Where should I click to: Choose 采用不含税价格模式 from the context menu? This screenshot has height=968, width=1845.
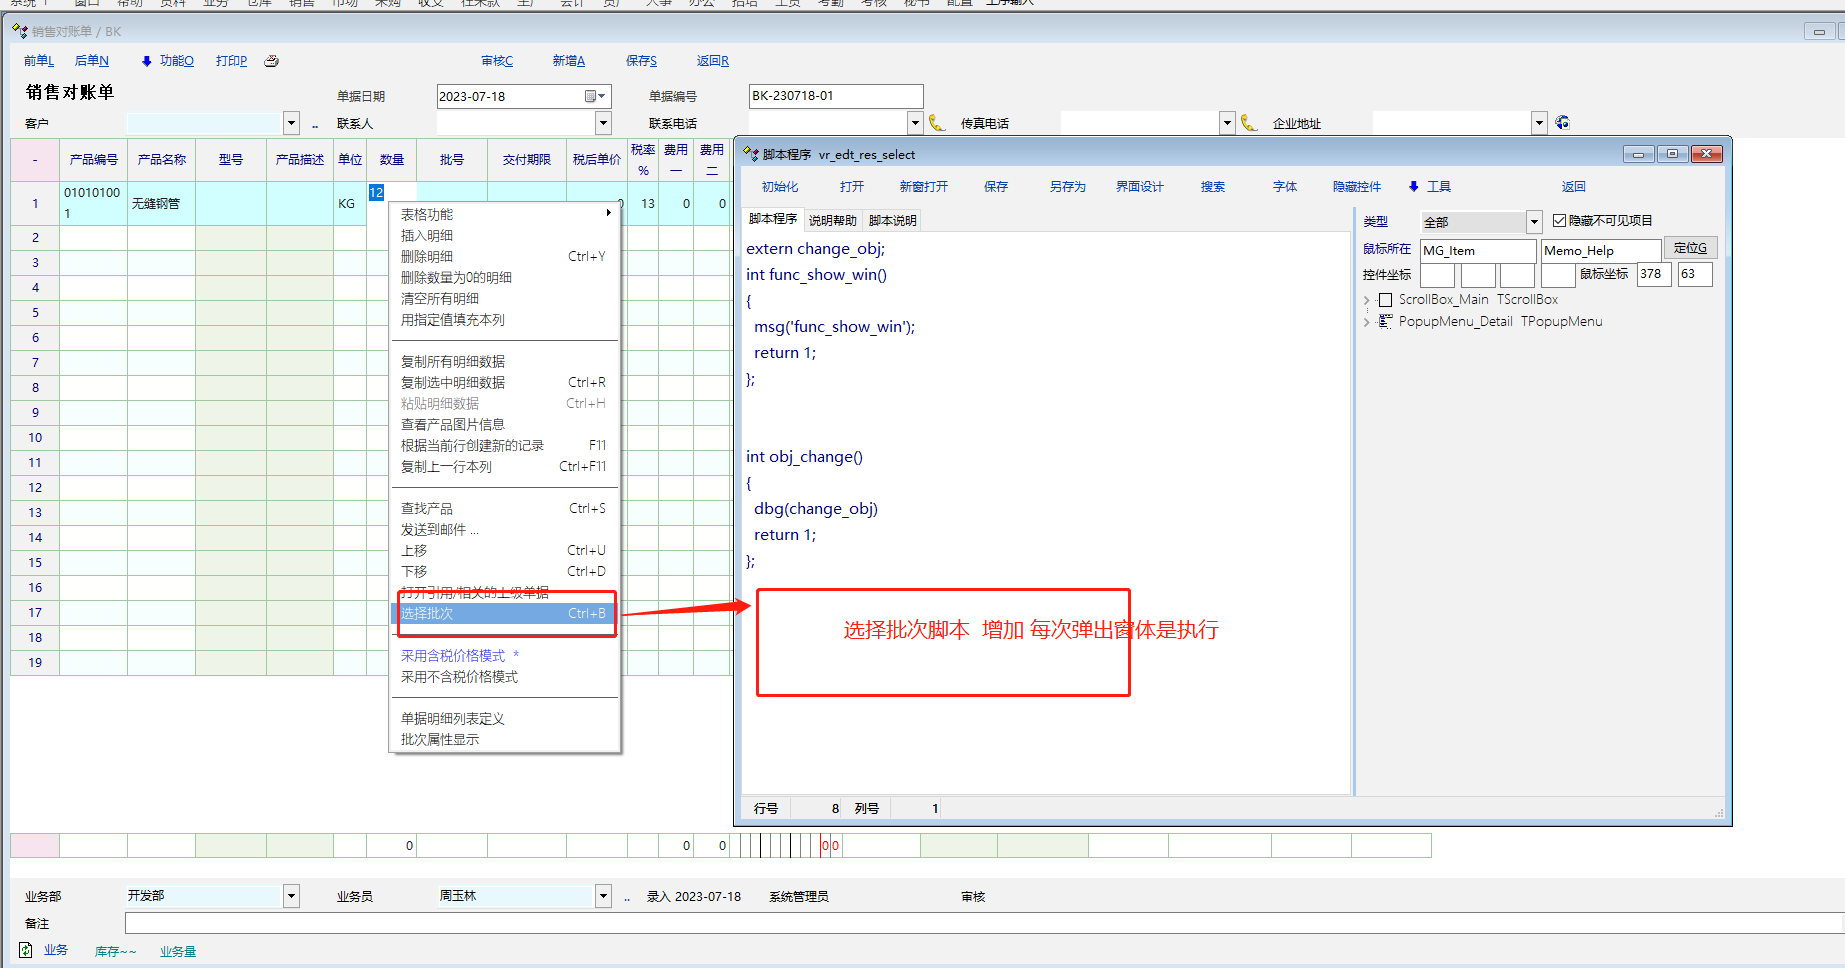(x=459, y=677)
